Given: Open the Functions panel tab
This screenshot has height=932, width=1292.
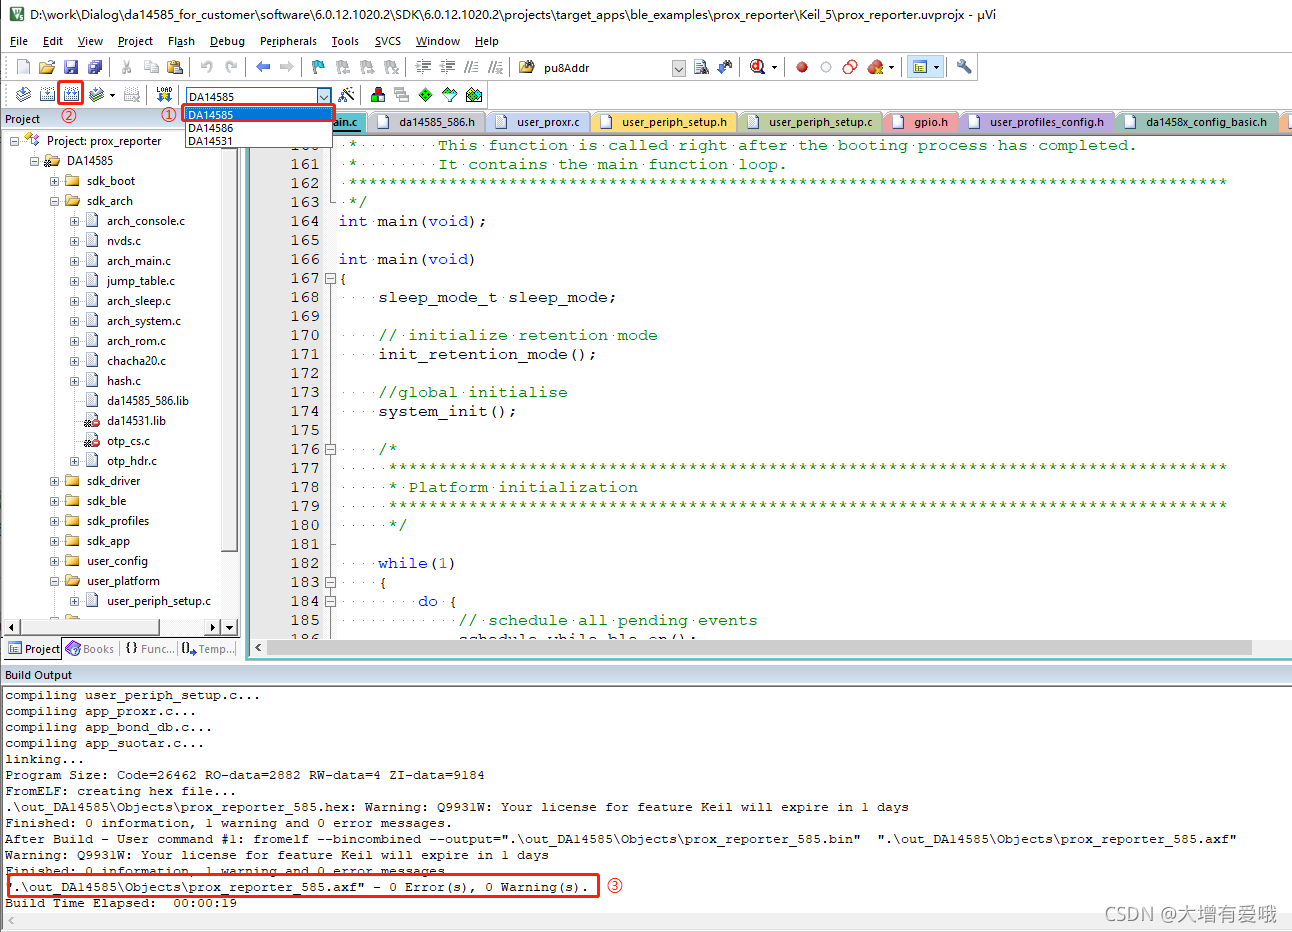Looking at the screenshot, I should tap(149, 649).
